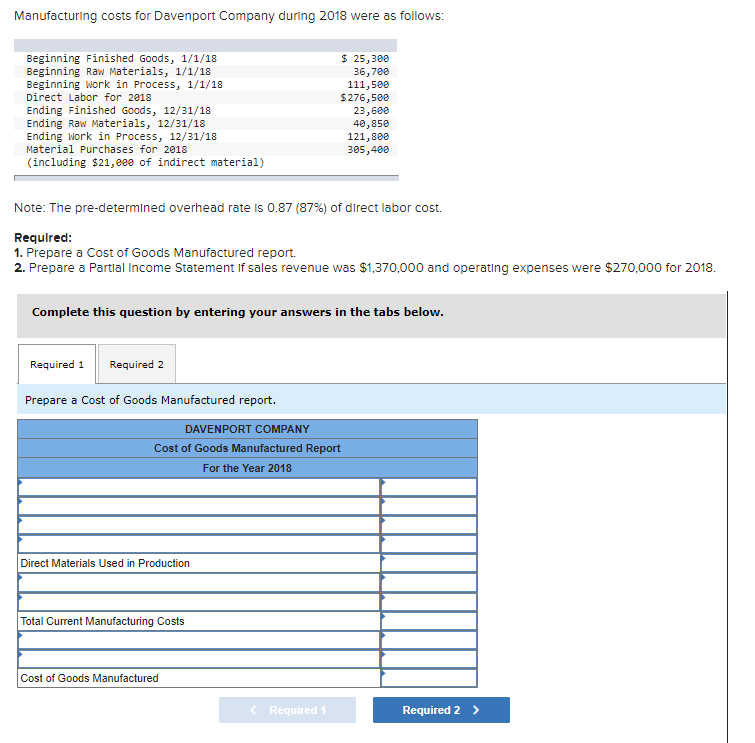Click the 'Cost of Goods Manufactured' row label
Image resolution: width=755 pixels, height=743 pixels.
[x=89, y=678]
